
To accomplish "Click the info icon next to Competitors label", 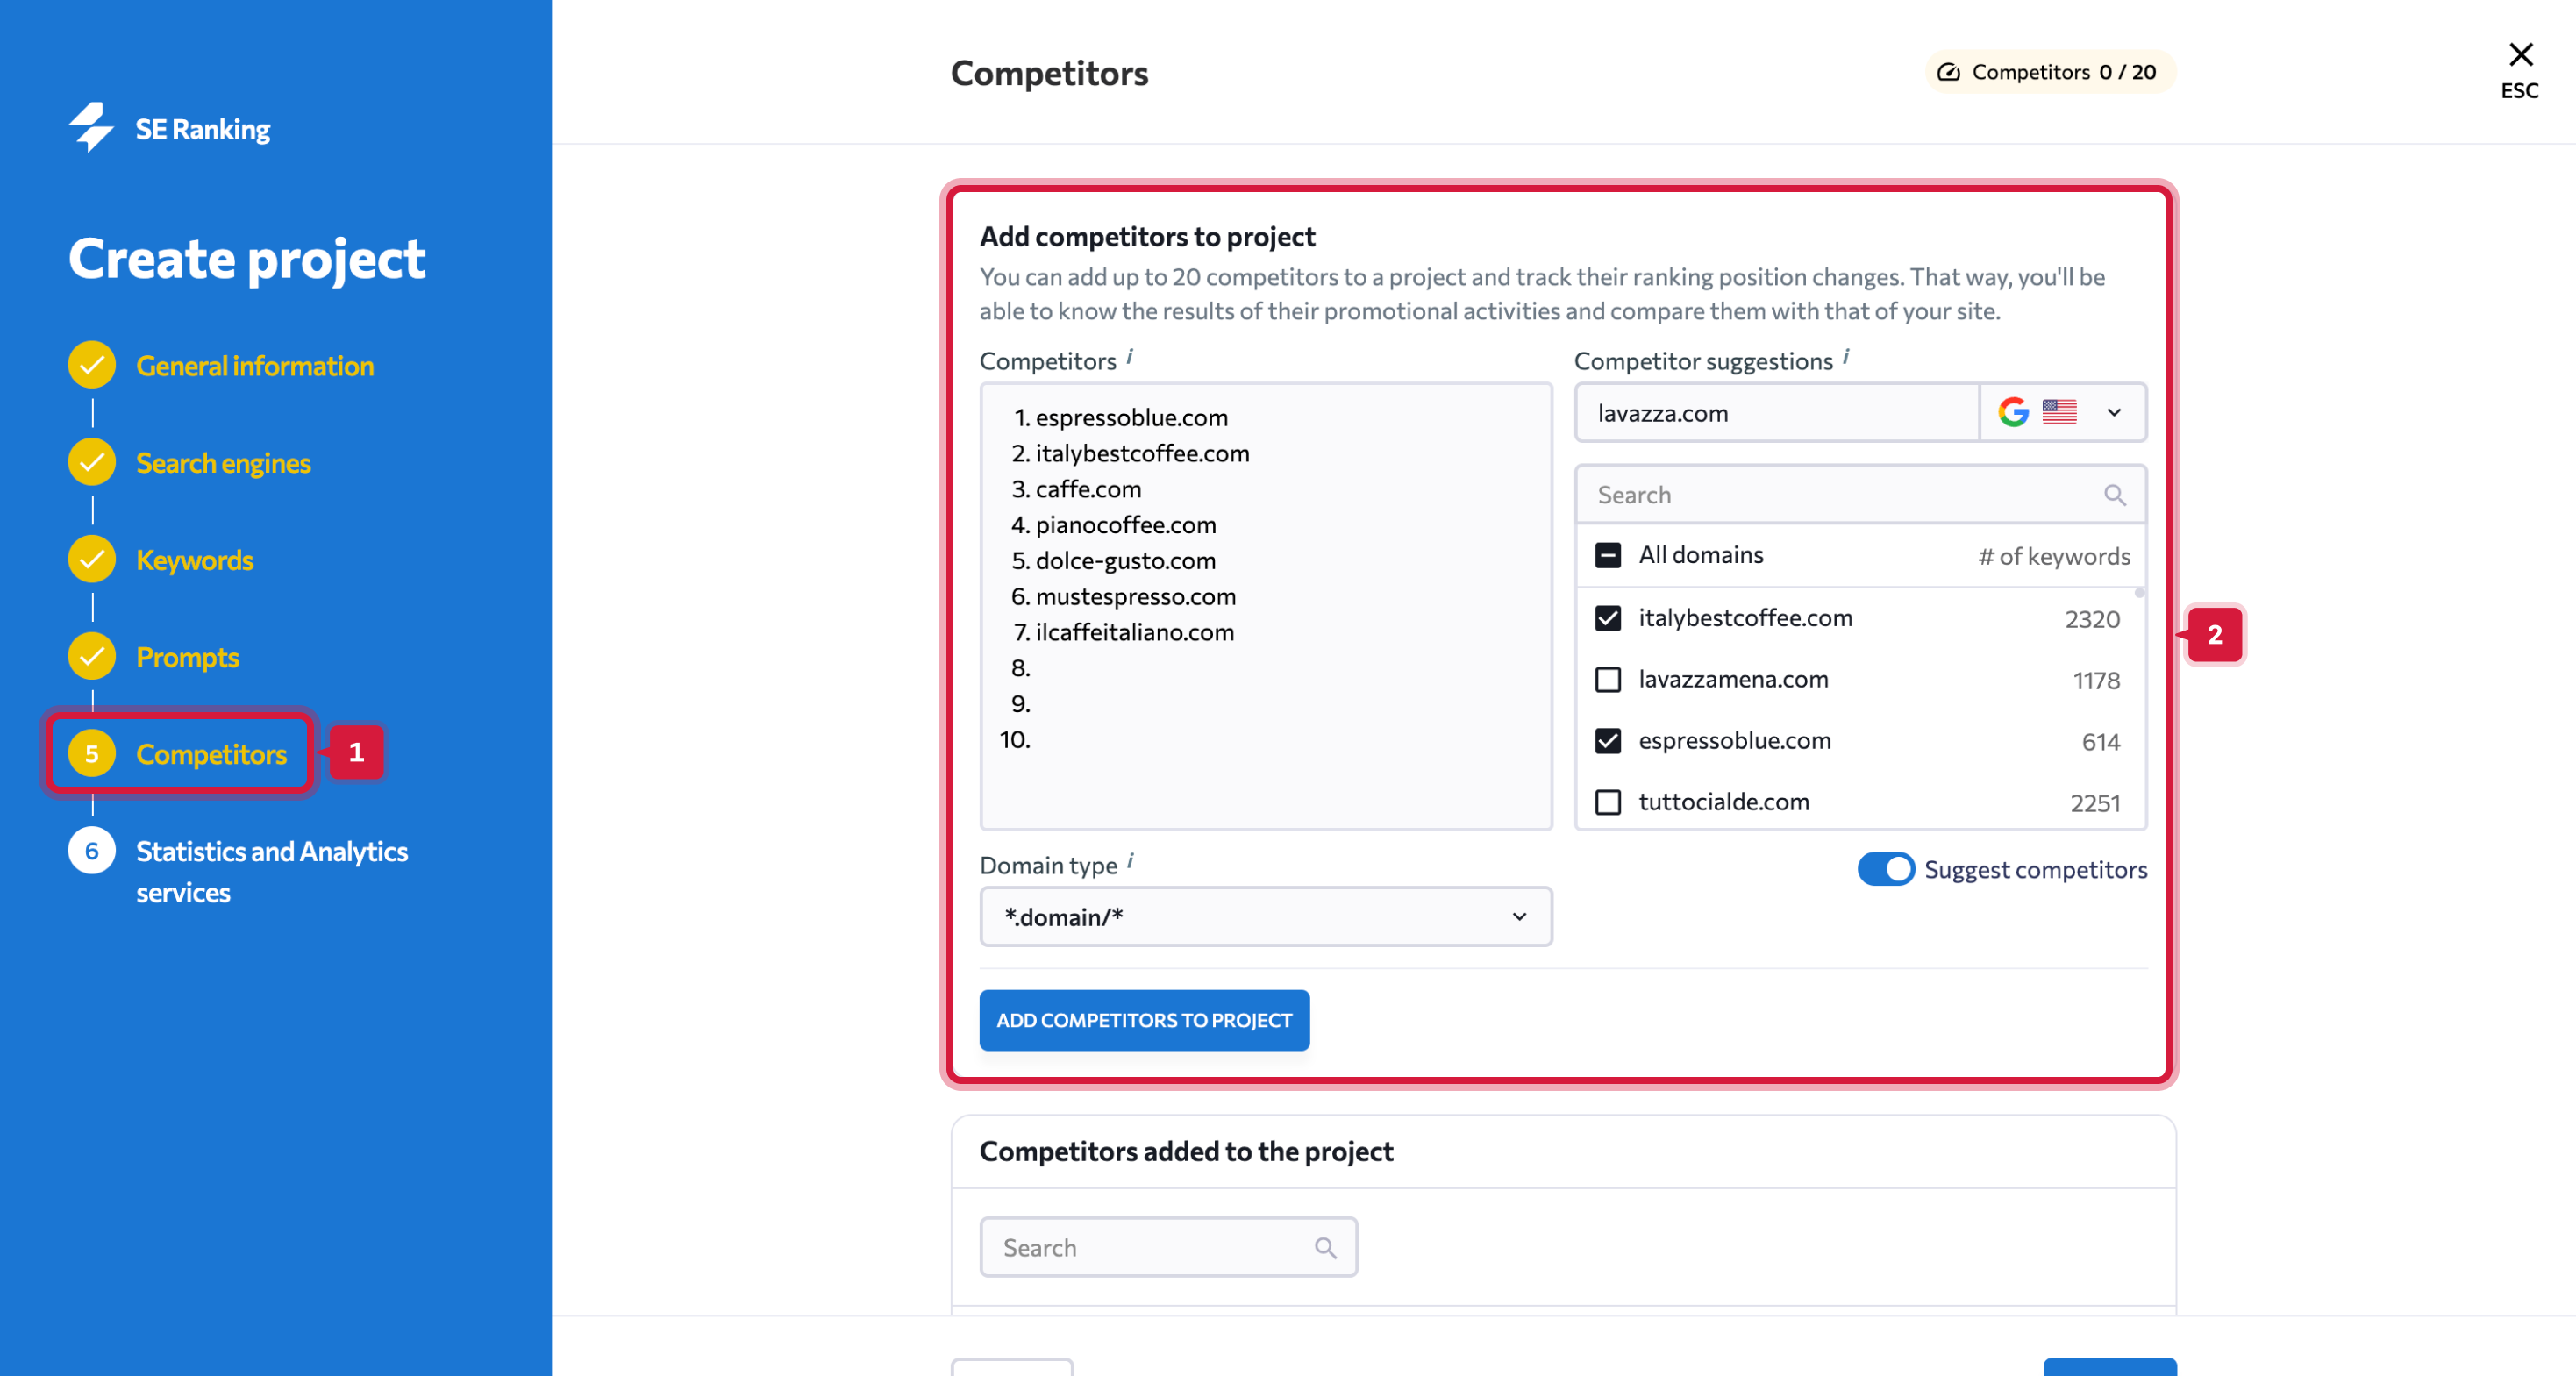I will [1130, 357].
